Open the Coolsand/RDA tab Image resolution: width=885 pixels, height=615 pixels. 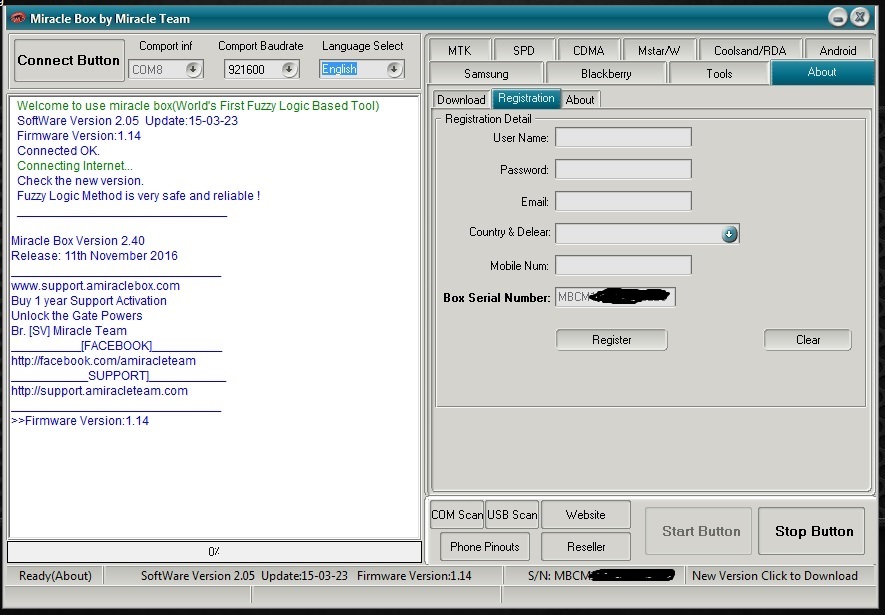coord(750,50)
